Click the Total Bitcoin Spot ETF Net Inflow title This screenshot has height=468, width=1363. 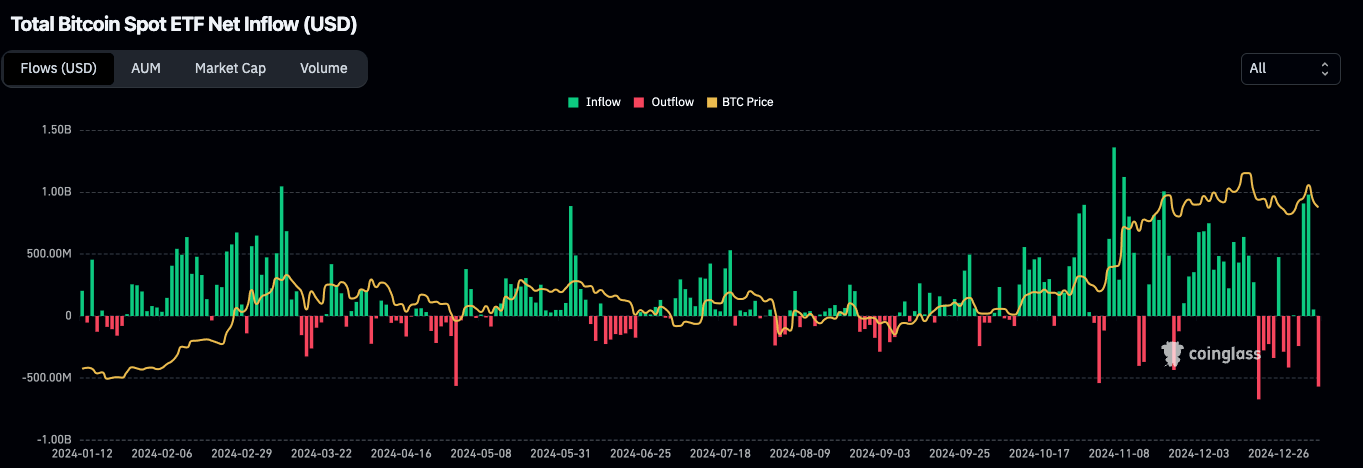coord(183,23)
